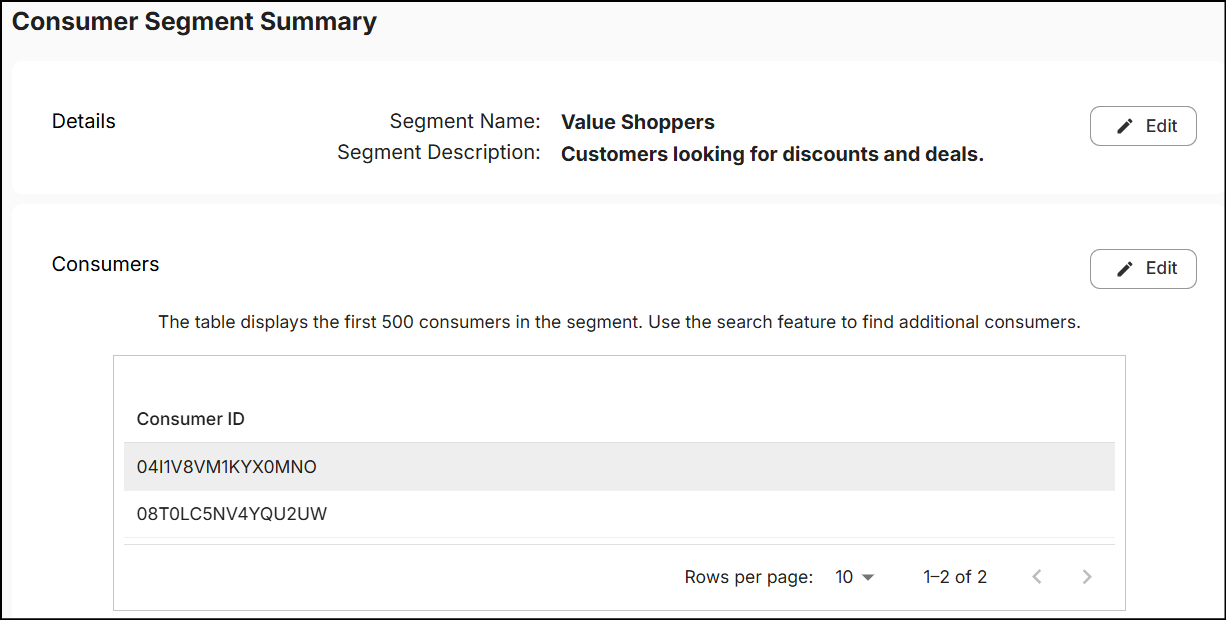Click Edit in the Consumers section
Screen dimensions: 1226x620
tap(1143, 268)
